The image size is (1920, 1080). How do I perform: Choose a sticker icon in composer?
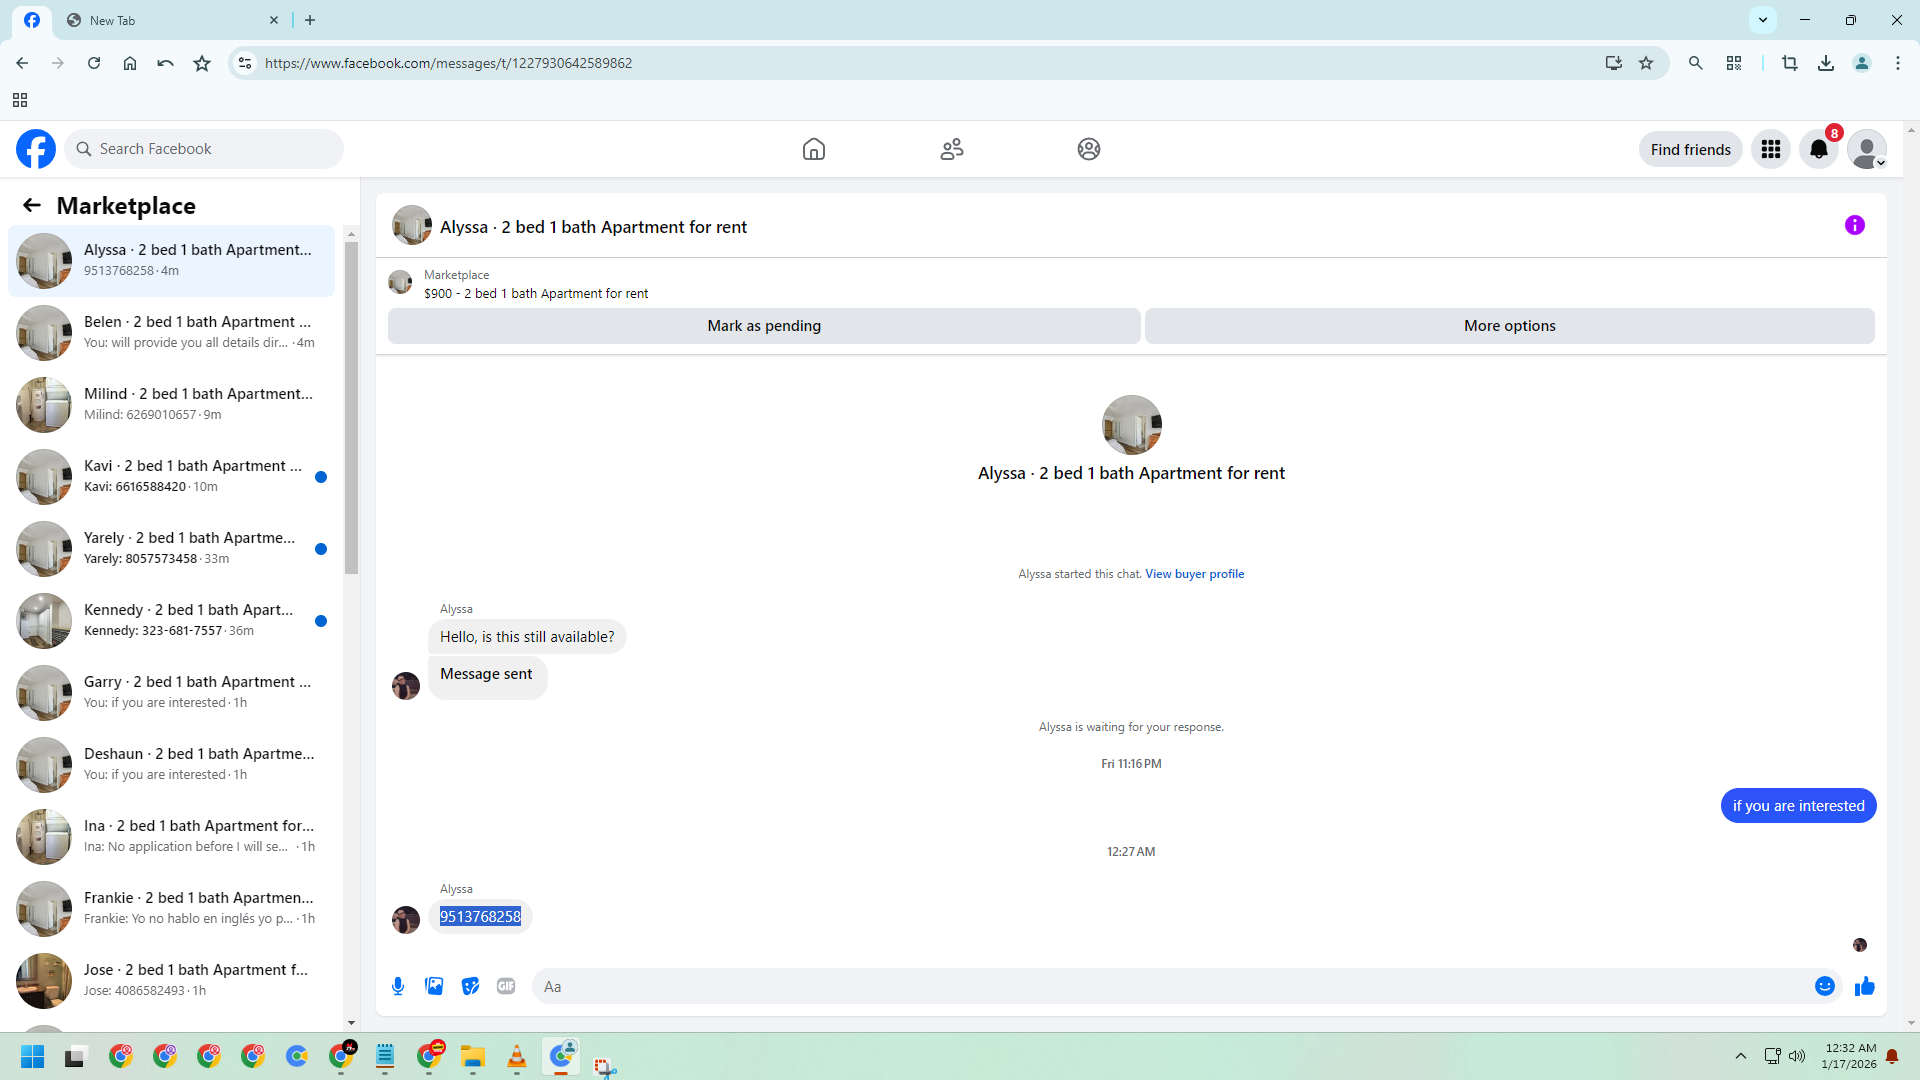(x=470, y=986)
